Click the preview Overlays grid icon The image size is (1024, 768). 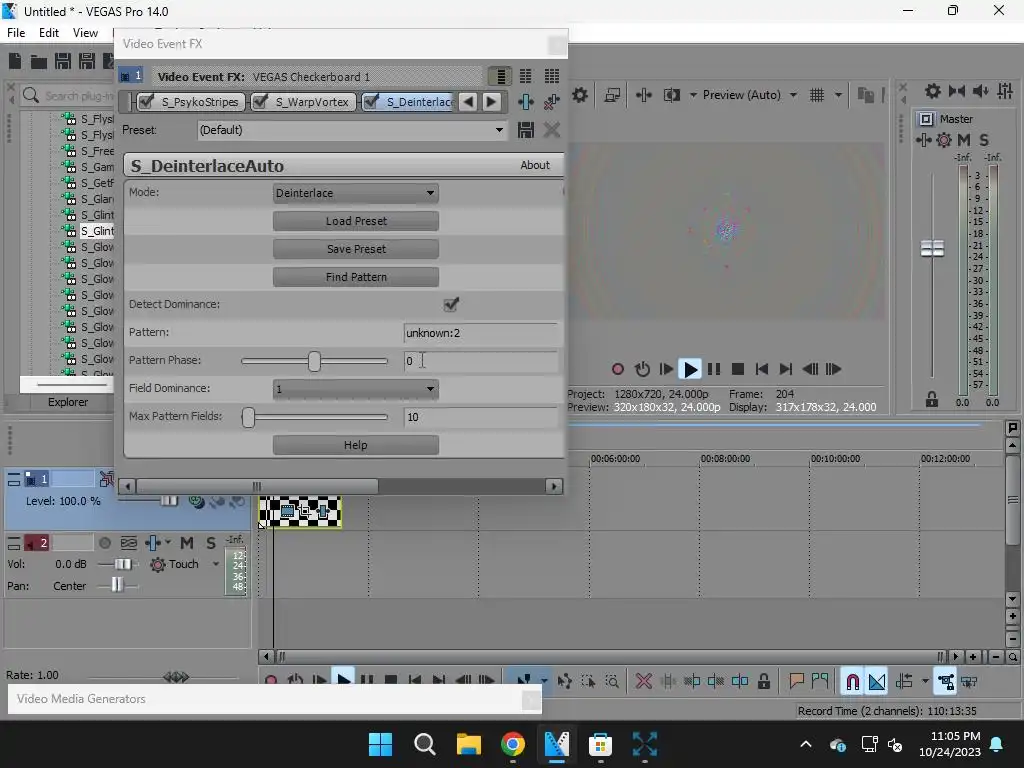pos(817,95)
